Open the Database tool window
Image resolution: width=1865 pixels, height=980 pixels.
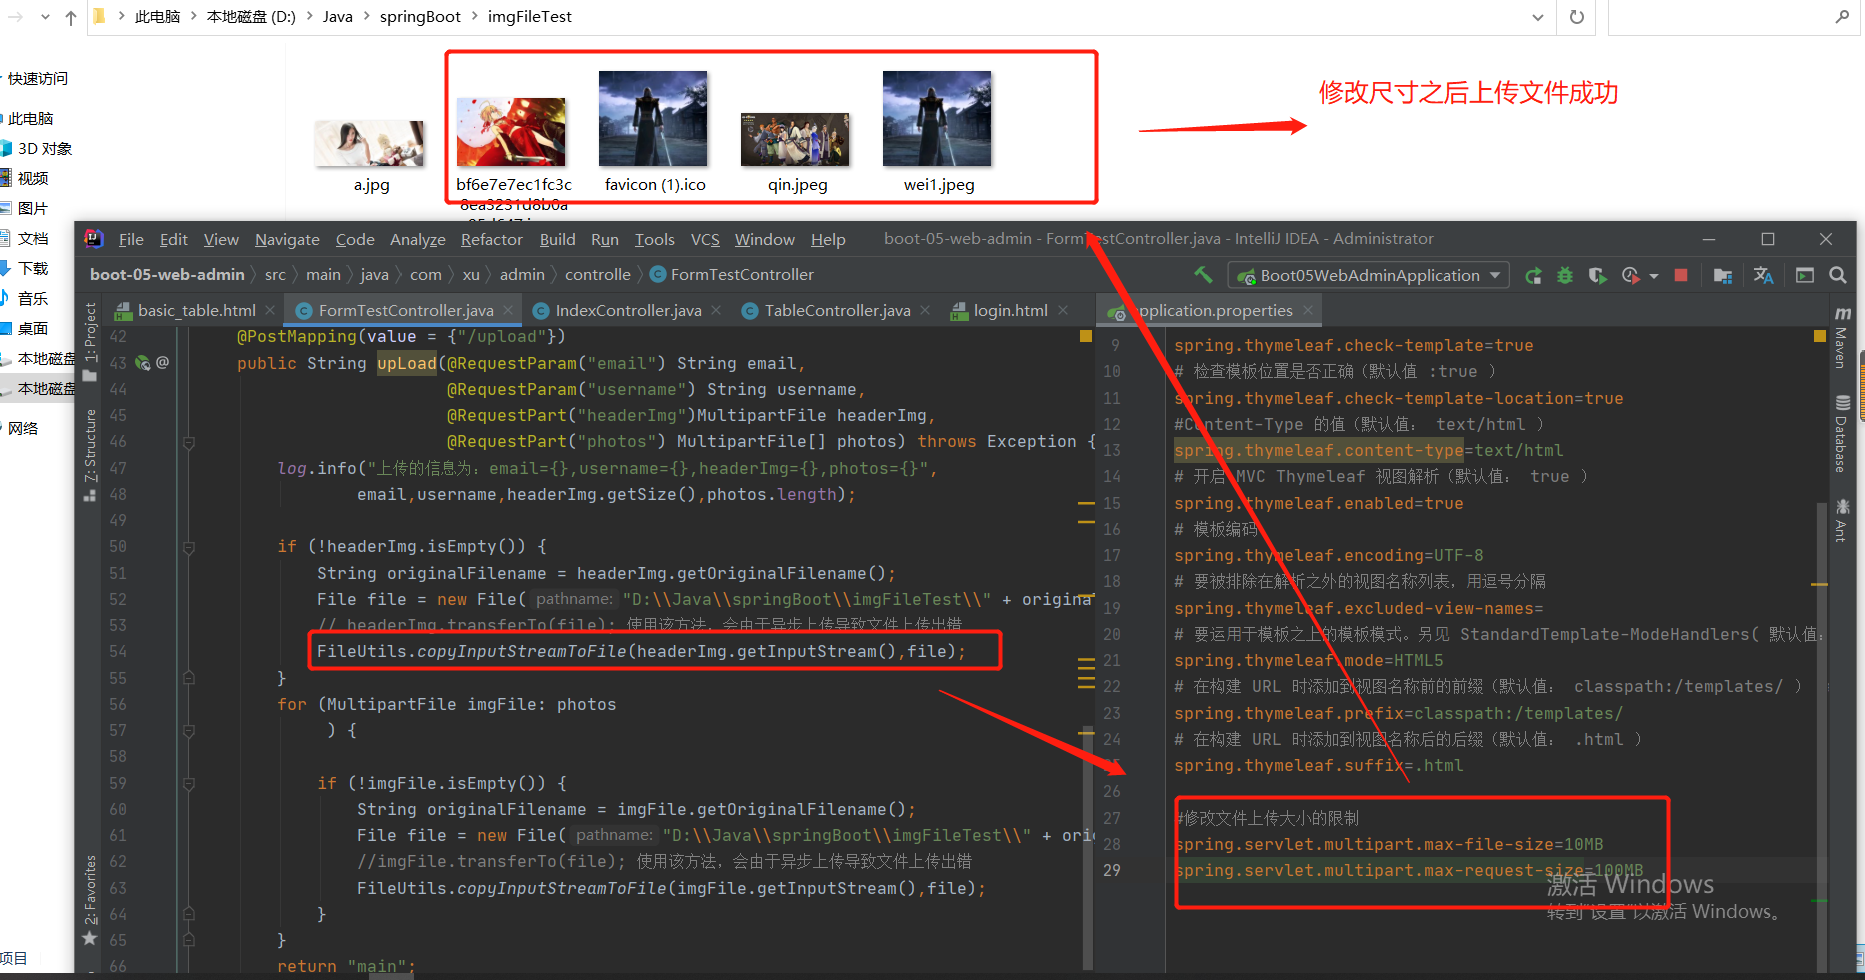[x=1841, y=432]
